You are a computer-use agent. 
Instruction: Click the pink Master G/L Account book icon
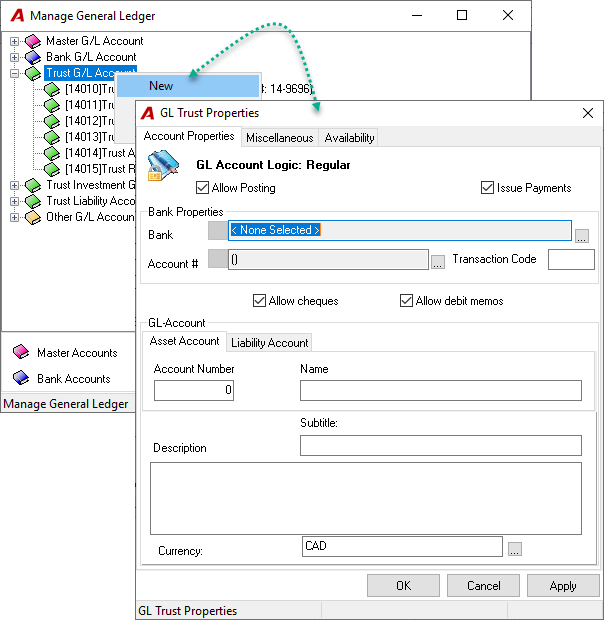(x=33, y=41)
